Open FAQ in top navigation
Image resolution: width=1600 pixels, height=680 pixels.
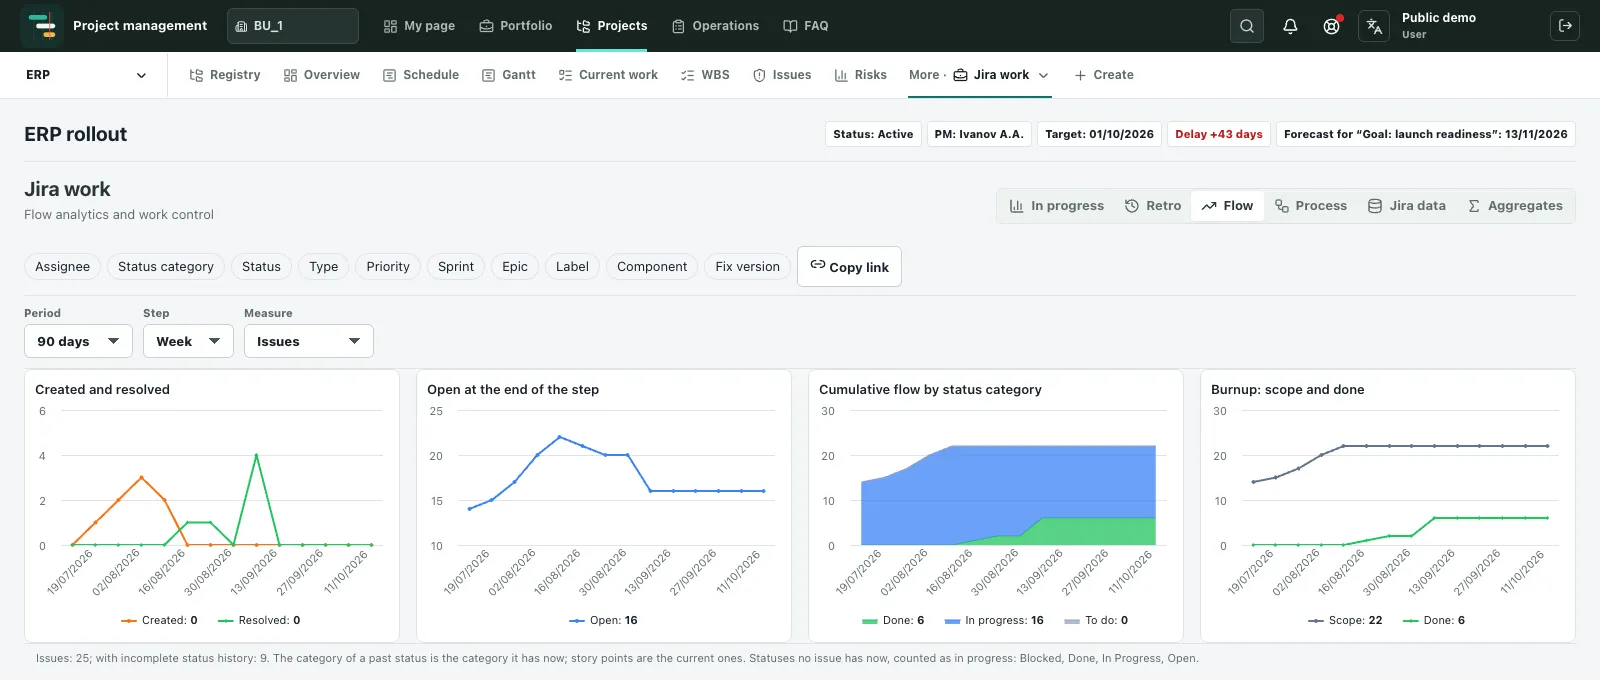click(x=806, y=26)
